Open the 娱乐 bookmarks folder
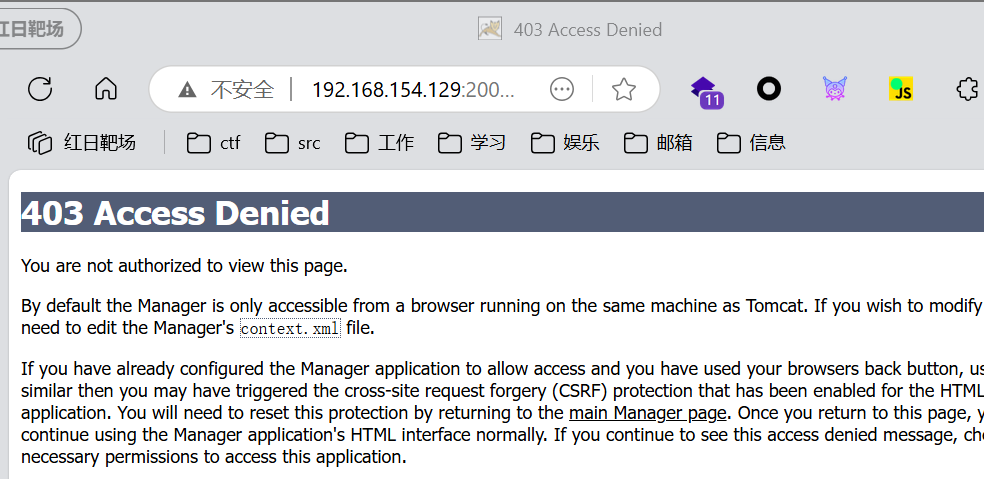This screenshot has width=984, height=479. (565, 143)
